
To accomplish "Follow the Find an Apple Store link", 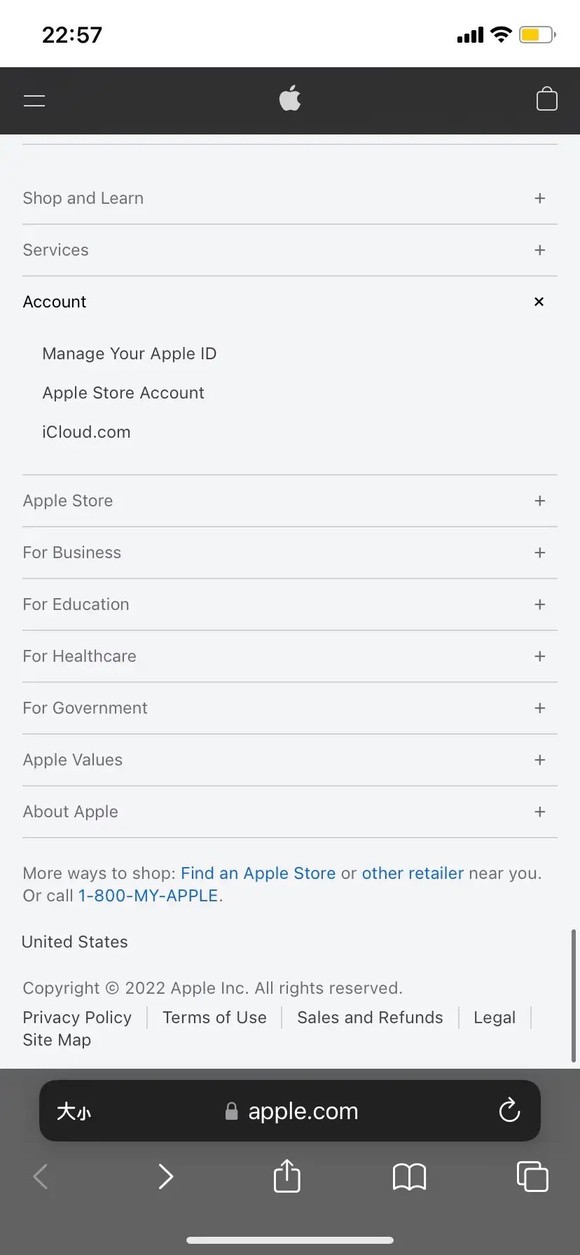I will 258,873.
